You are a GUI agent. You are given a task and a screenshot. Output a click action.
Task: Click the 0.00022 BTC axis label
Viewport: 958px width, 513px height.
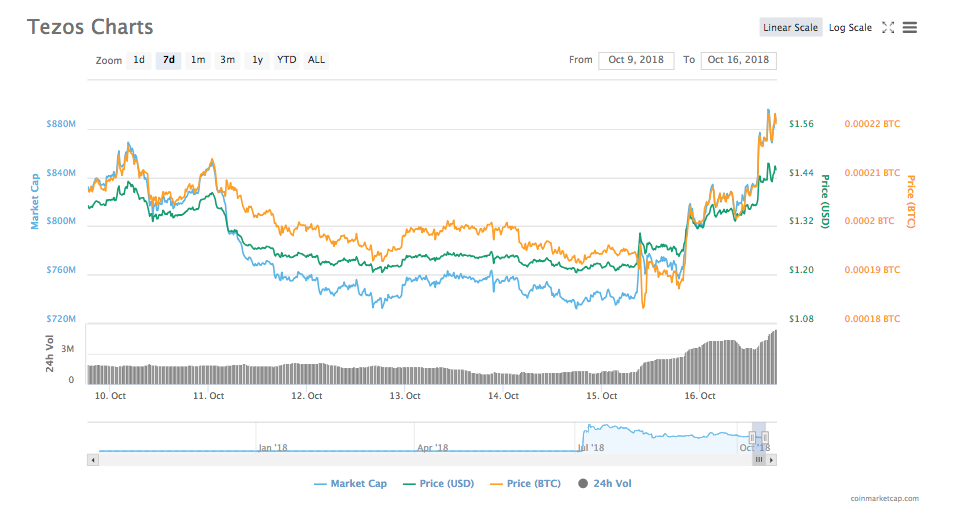(872, 124)
